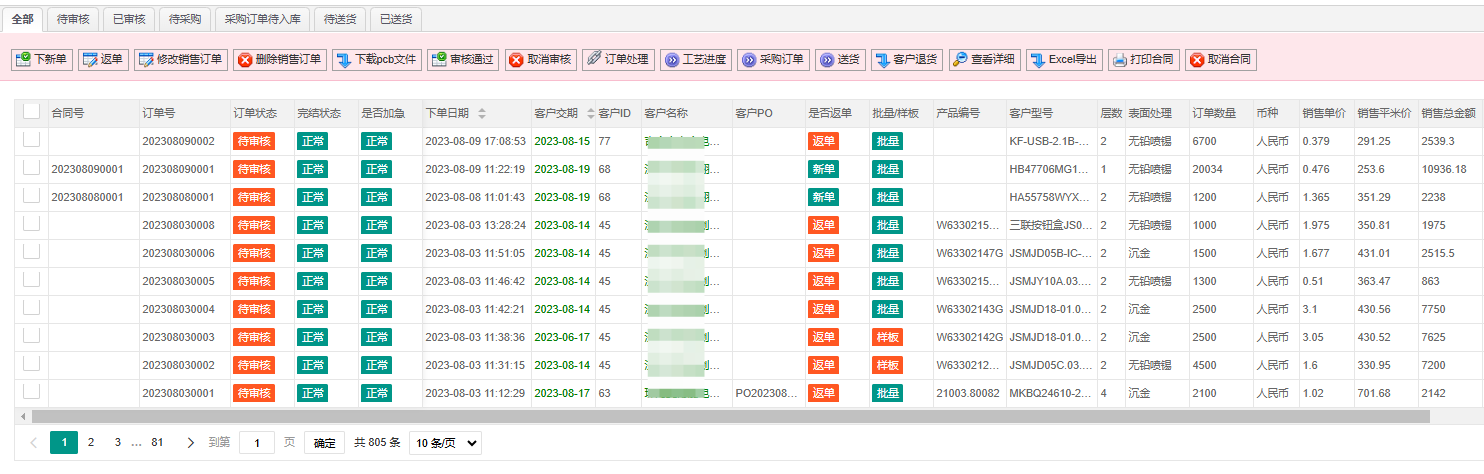Viewport: 1484px width, 474px height.
Task: Check the row for order 202308090002
Action: pyautogui.click(x=31, y=141)
